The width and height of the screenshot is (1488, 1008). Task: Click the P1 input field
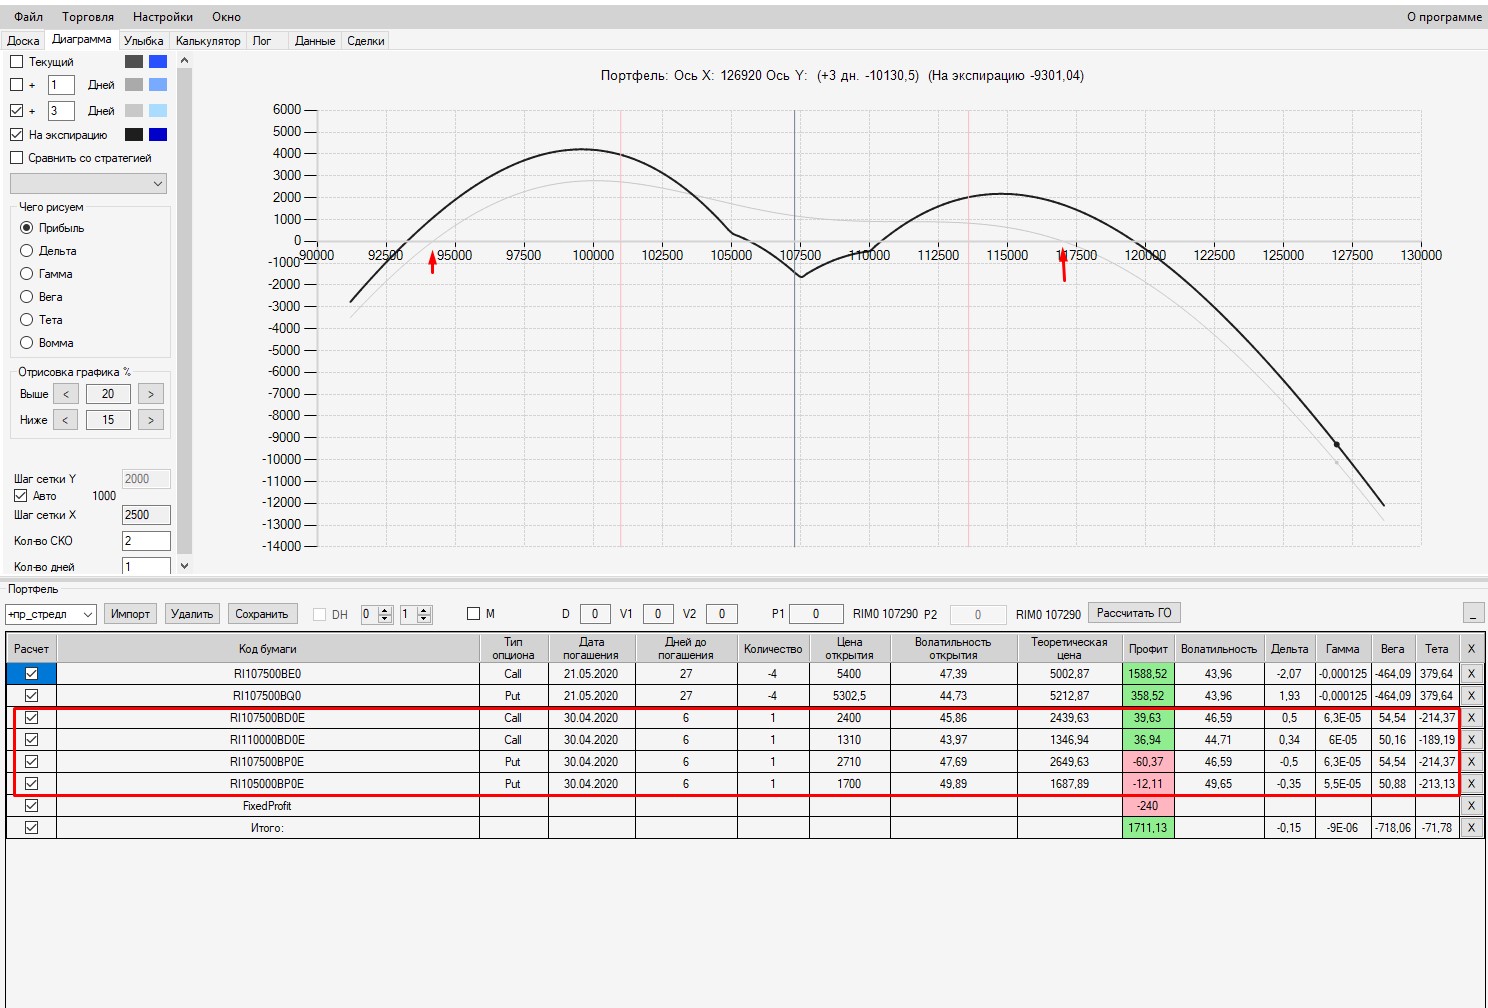tap(816, 614)
